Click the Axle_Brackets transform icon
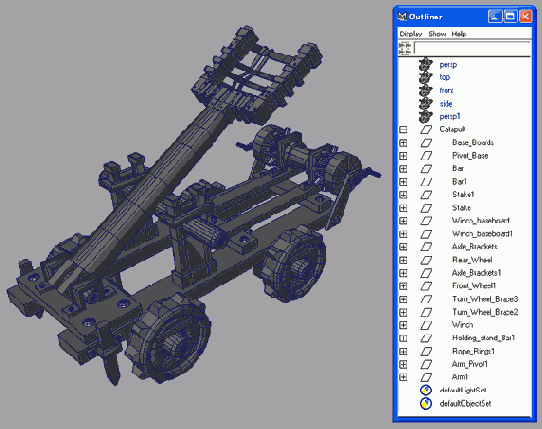Viewport: 542px width, 429px height. (426, 247)
